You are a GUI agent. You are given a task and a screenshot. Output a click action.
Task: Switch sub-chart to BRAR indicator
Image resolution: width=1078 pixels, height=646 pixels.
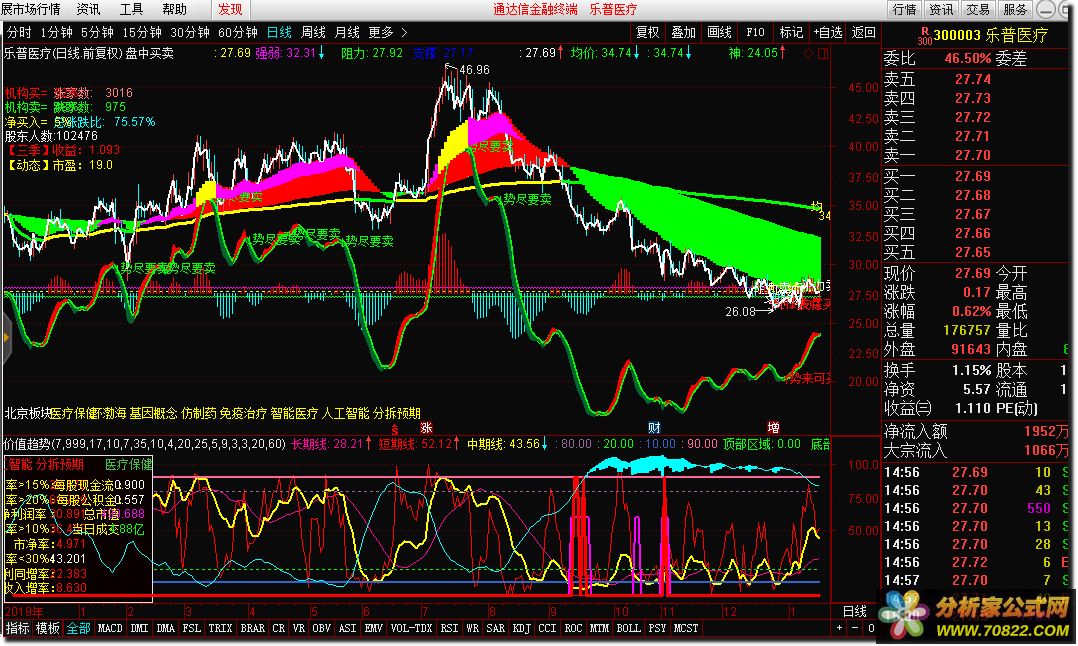252,627
